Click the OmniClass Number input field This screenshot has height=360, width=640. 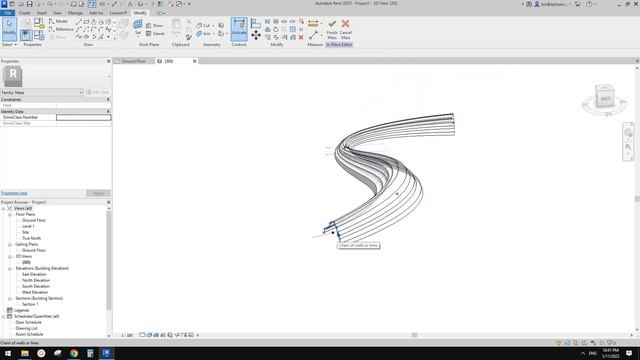pos(83,118)
